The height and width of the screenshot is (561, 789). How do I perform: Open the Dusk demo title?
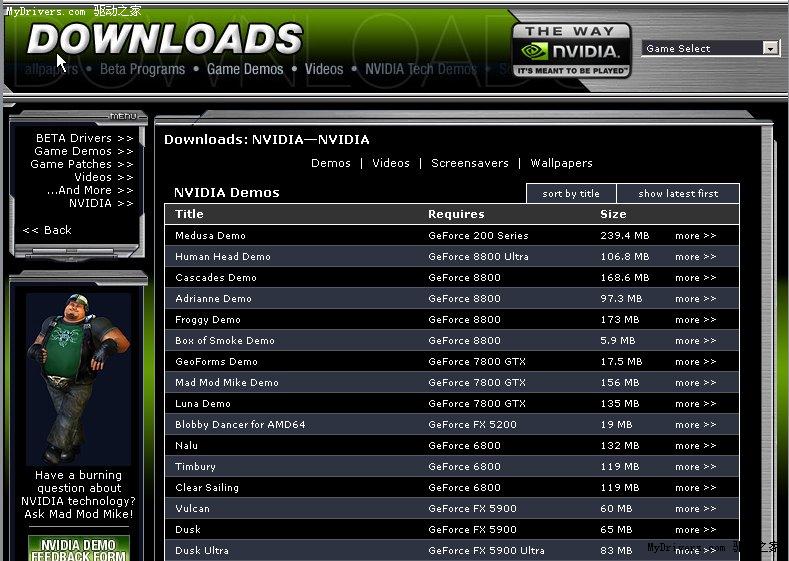[x=188, y=530]
